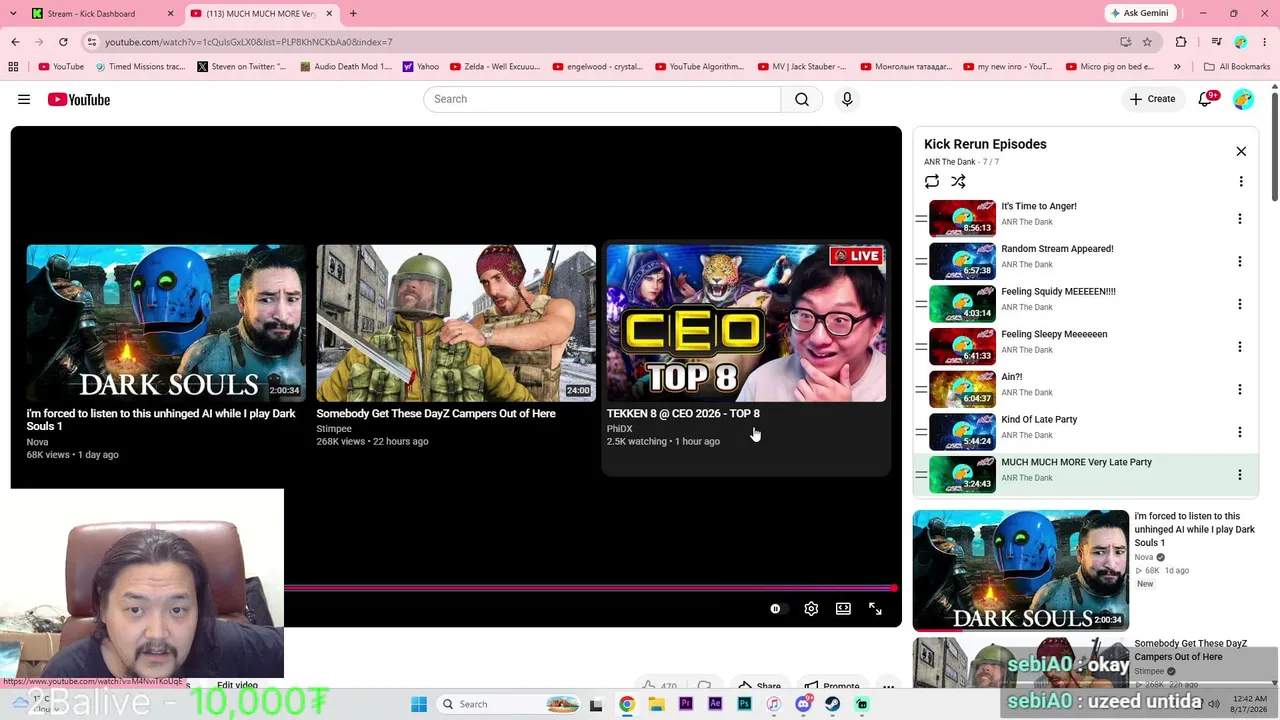This screenshot has height=720, width=1280.
Task: Close the Kick Rerun Episodes playlist panel
Action: 1241,151
